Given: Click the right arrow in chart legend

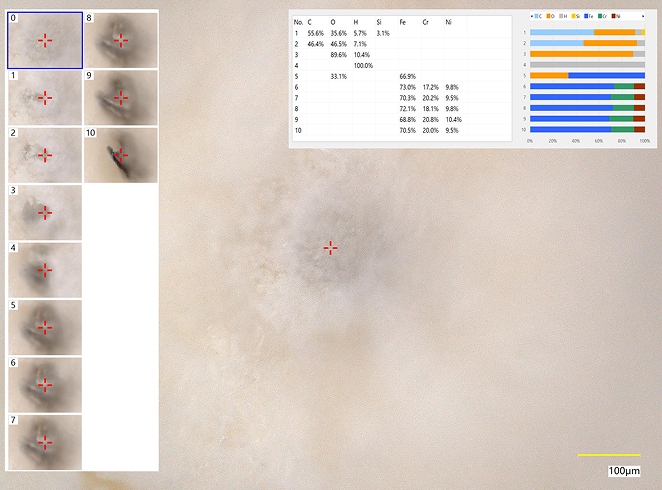Looking at the screenshot, I should (642, 18).
